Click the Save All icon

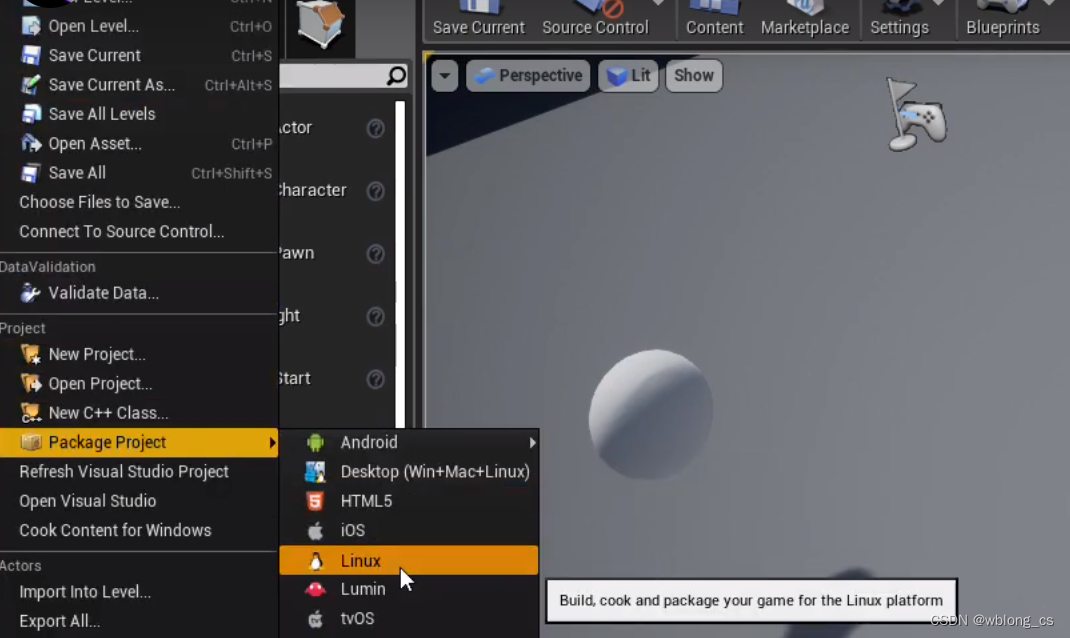point(31,173)
